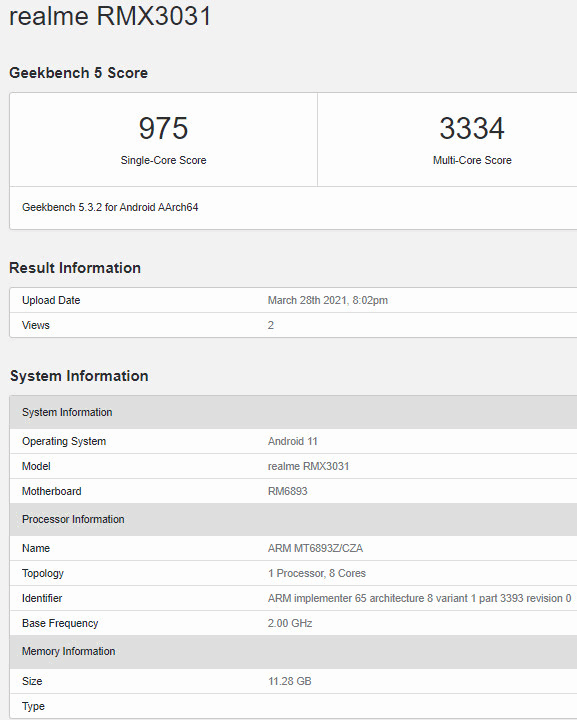This screenshot has width=577, height=720.
Task: Click the Processor Information section header
Action: click(293, 519)
